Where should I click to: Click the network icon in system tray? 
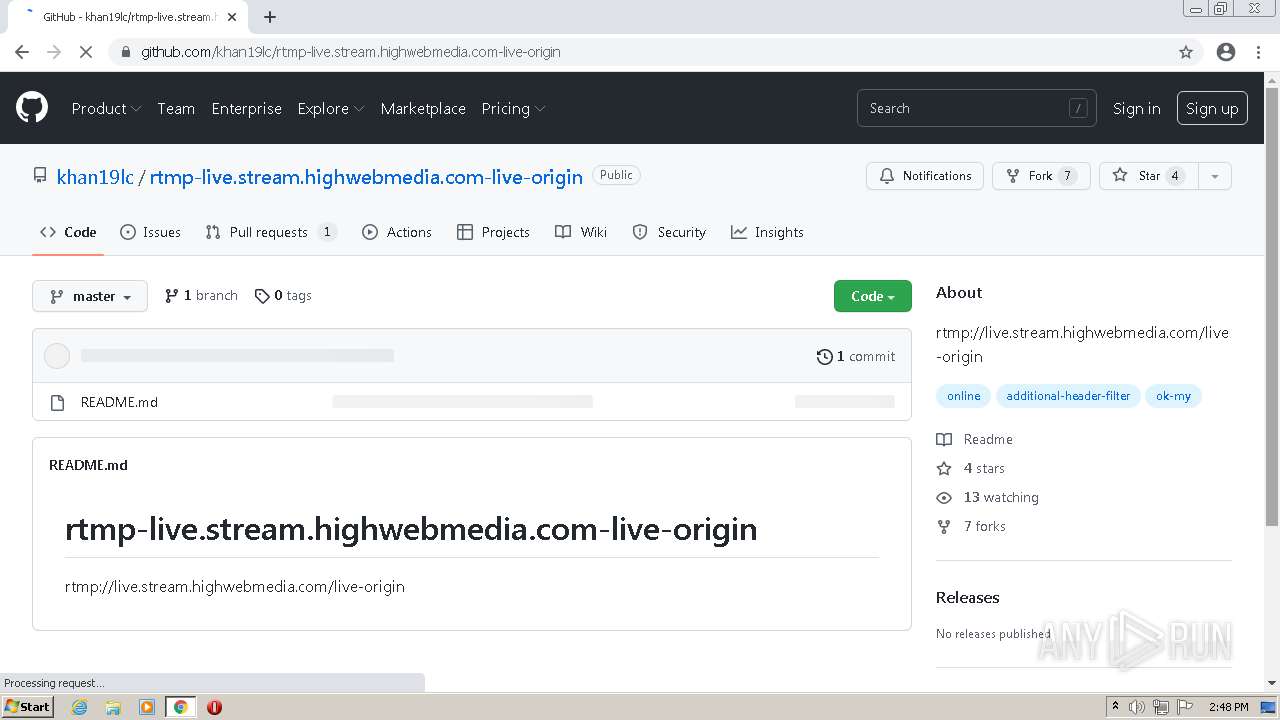(1161, 707)
